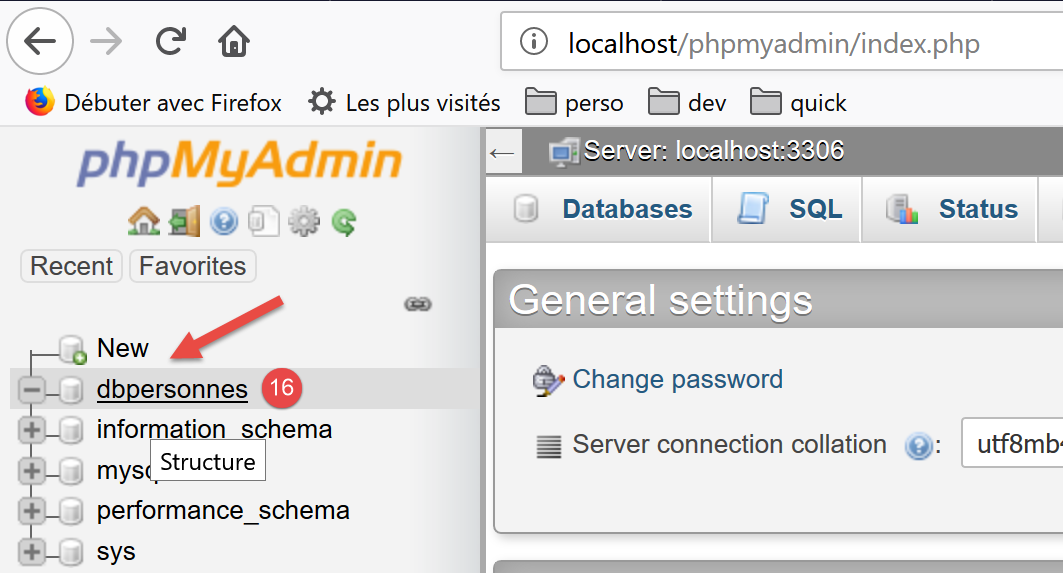Click the MySQL documentation pages icon
The width and height of the screenshot is (1063, 573).
coord(263,221)
